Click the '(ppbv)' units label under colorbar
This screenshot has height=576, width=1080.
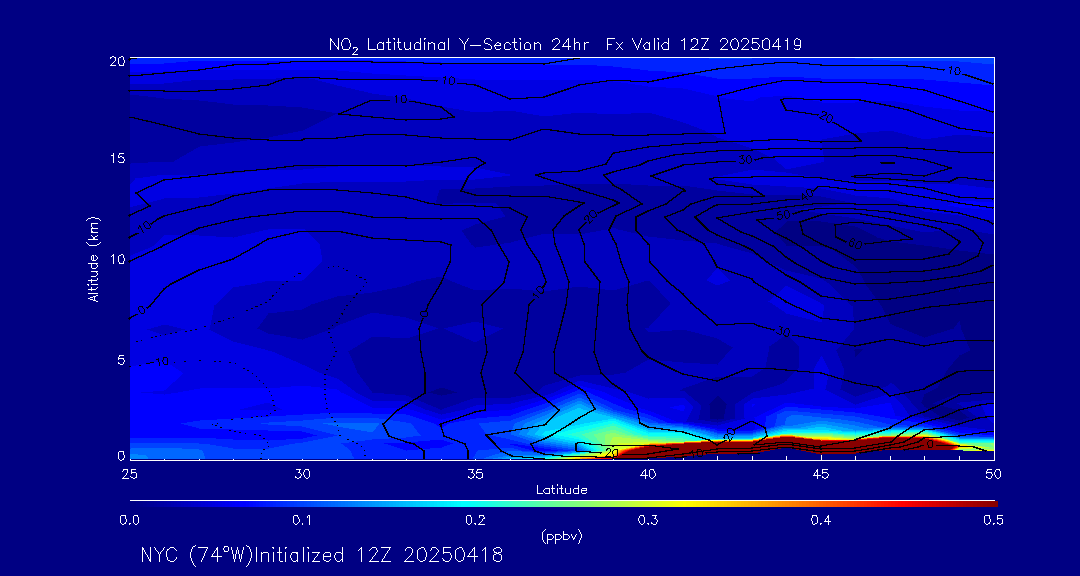[x=562, y=537]
